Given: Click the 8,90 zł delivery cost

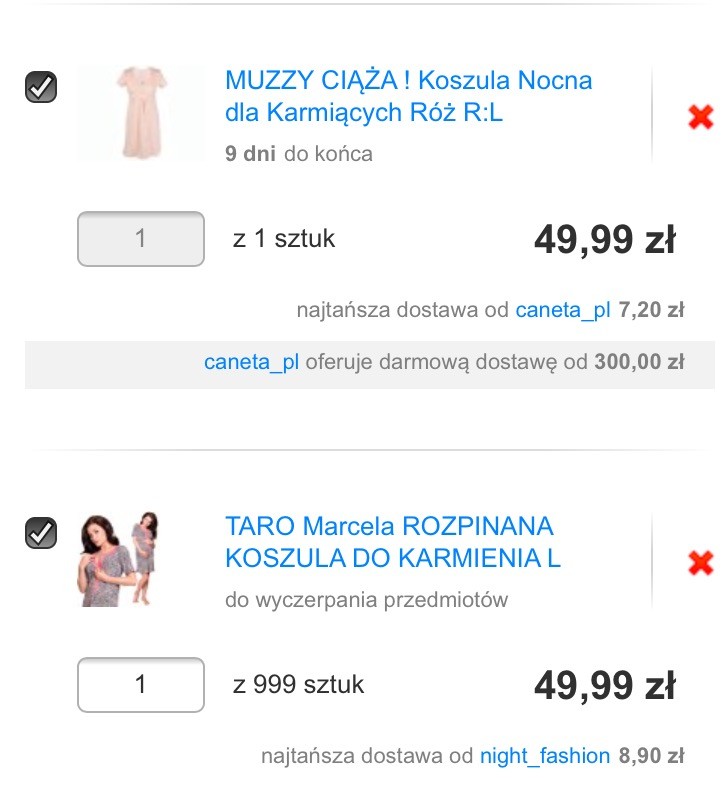Looking at the screenshot, I should coord(651,756).
